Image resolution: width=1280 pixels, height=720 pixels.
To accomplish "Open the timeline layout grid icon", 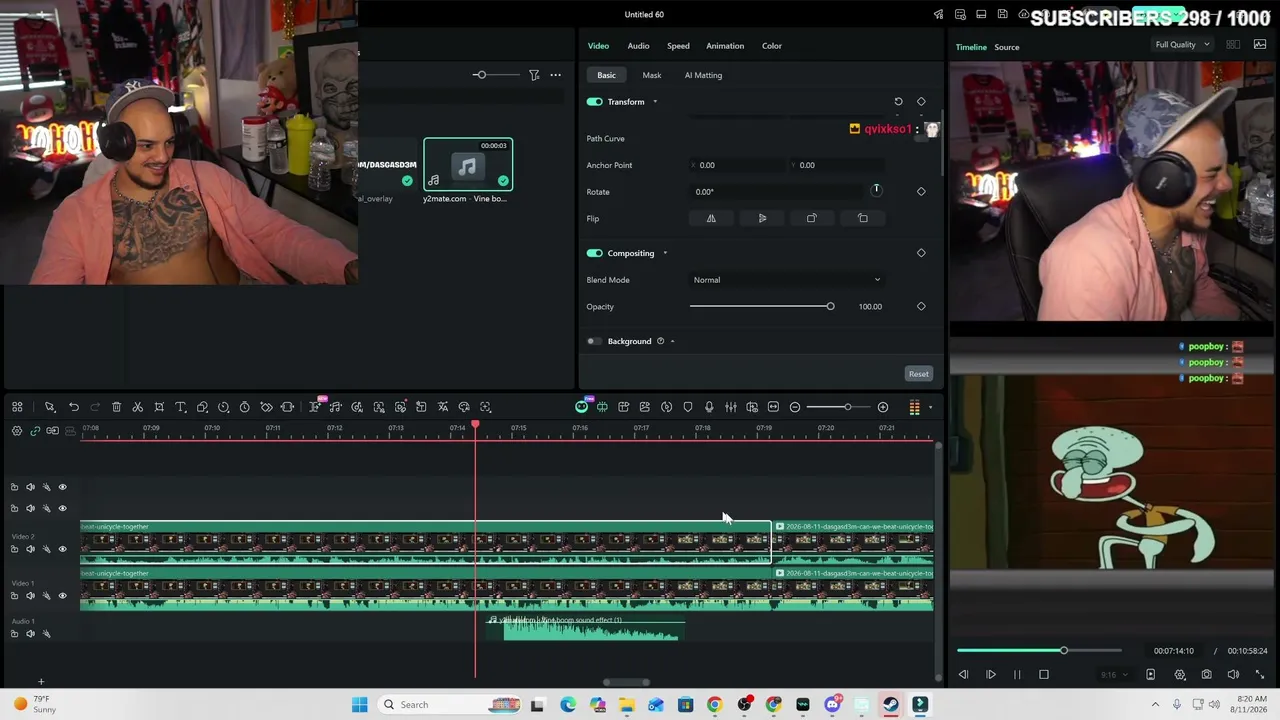I will pos(17,407).
